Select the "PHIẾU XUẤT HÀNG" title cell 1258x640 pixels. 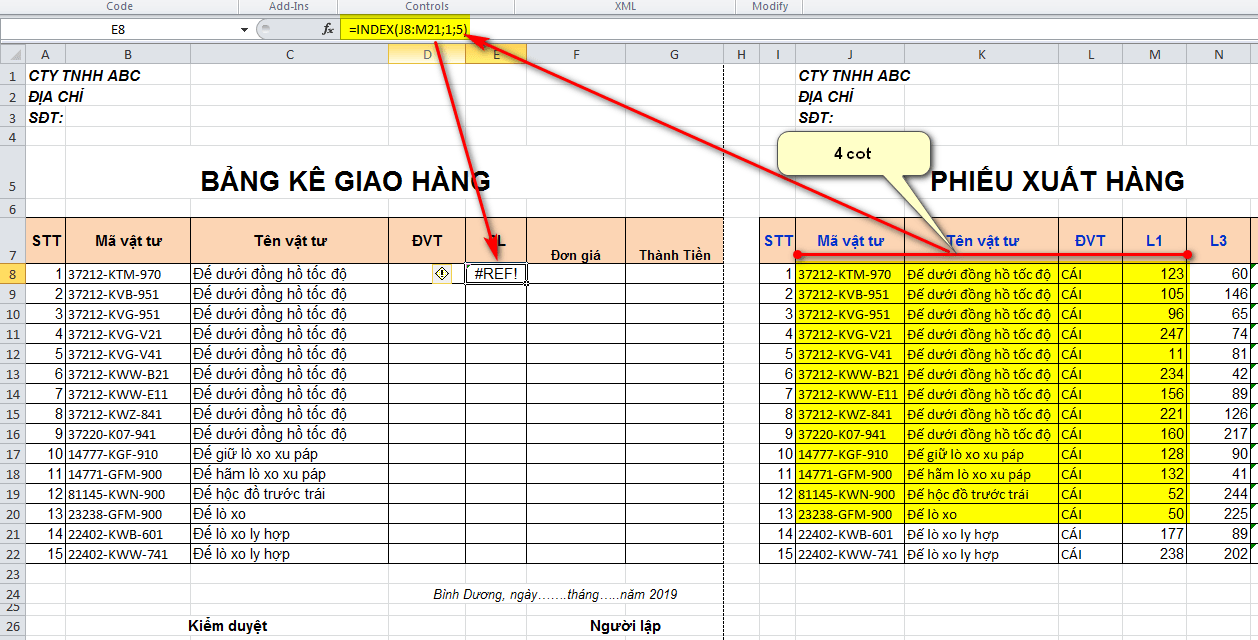1057,181
